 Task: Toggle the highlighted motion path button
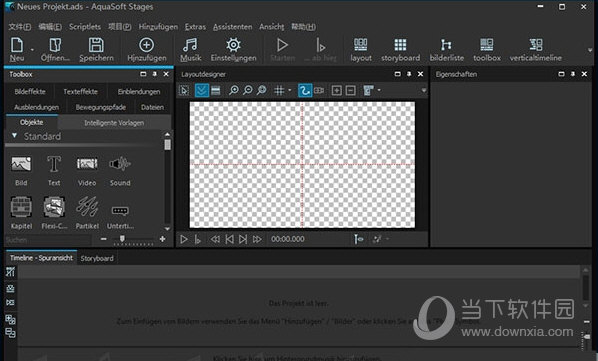coord(305,90)
